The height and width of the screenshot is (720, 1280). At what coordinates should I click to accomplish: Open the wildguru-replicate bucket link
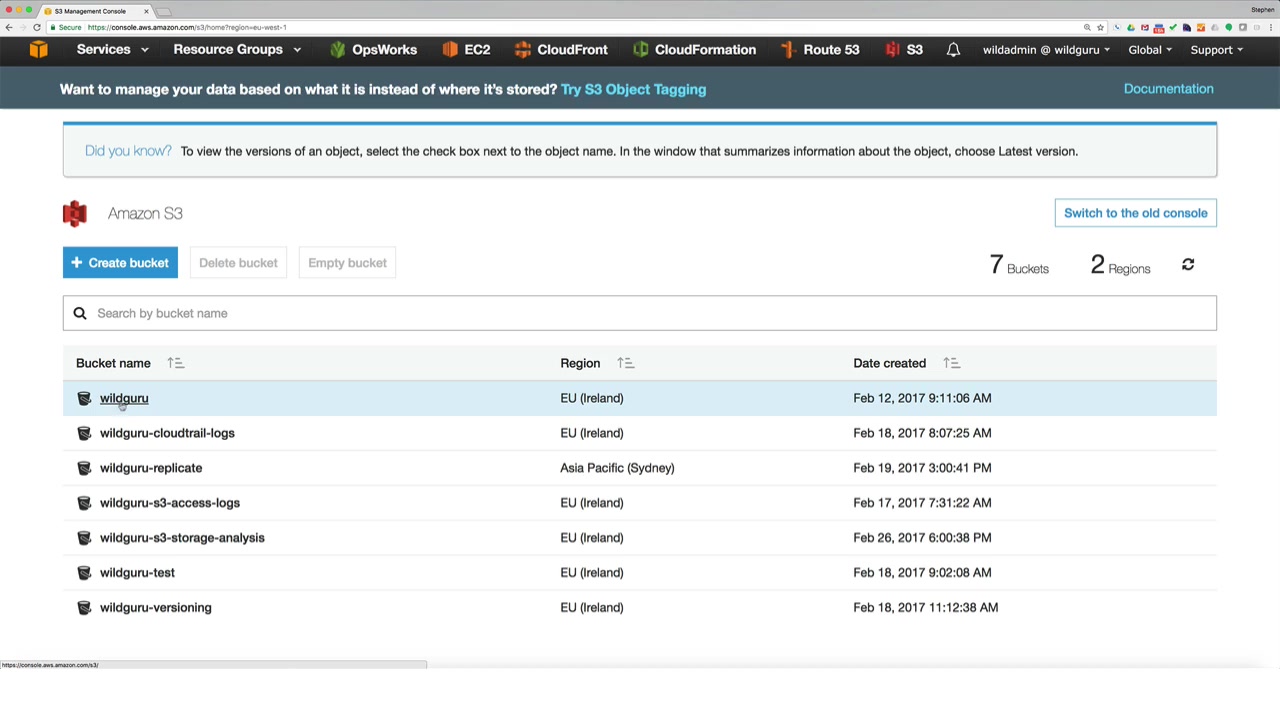point(151,468)
